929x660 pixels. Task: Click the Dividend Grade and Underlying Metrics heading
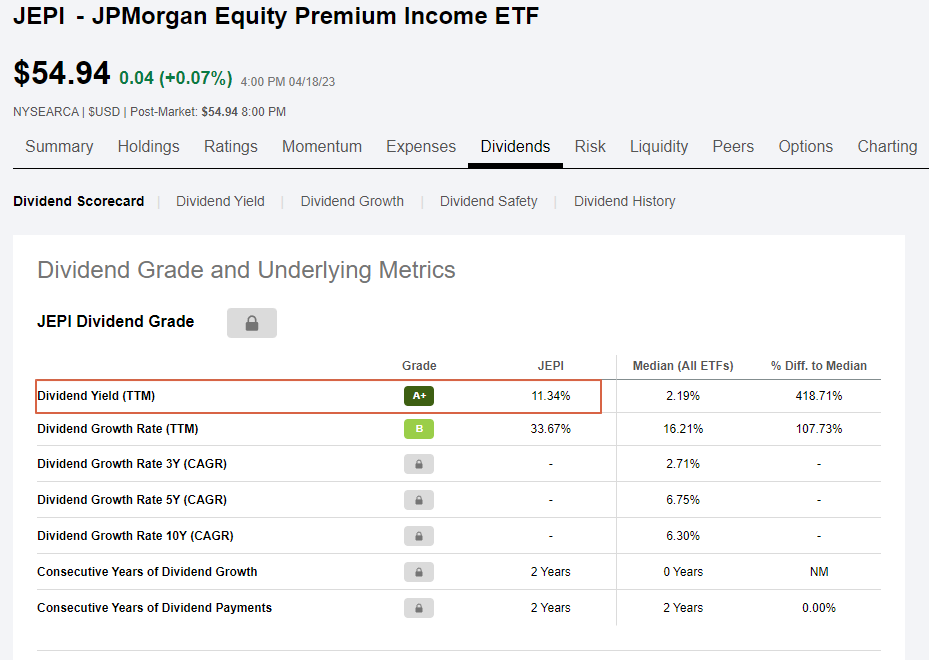(x=246, y=270)
